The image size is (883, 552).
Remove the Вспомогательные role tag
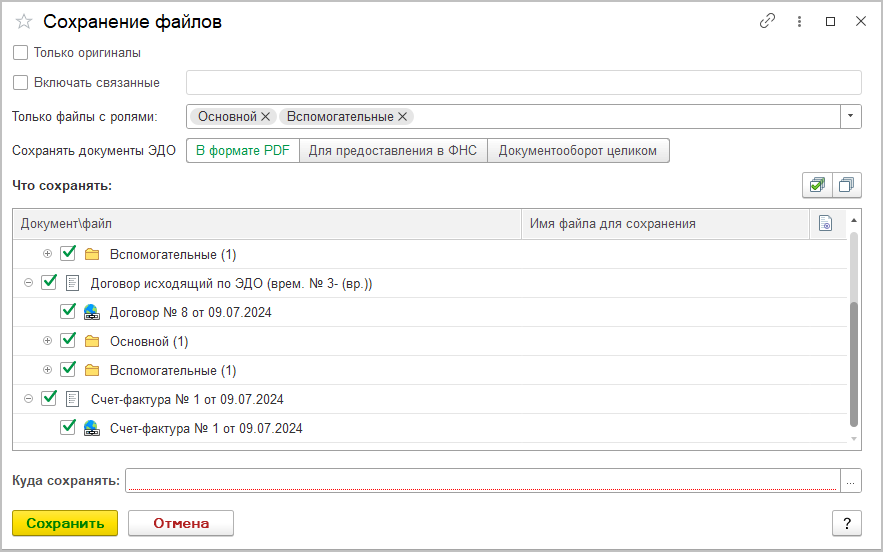tap(403, 117)
